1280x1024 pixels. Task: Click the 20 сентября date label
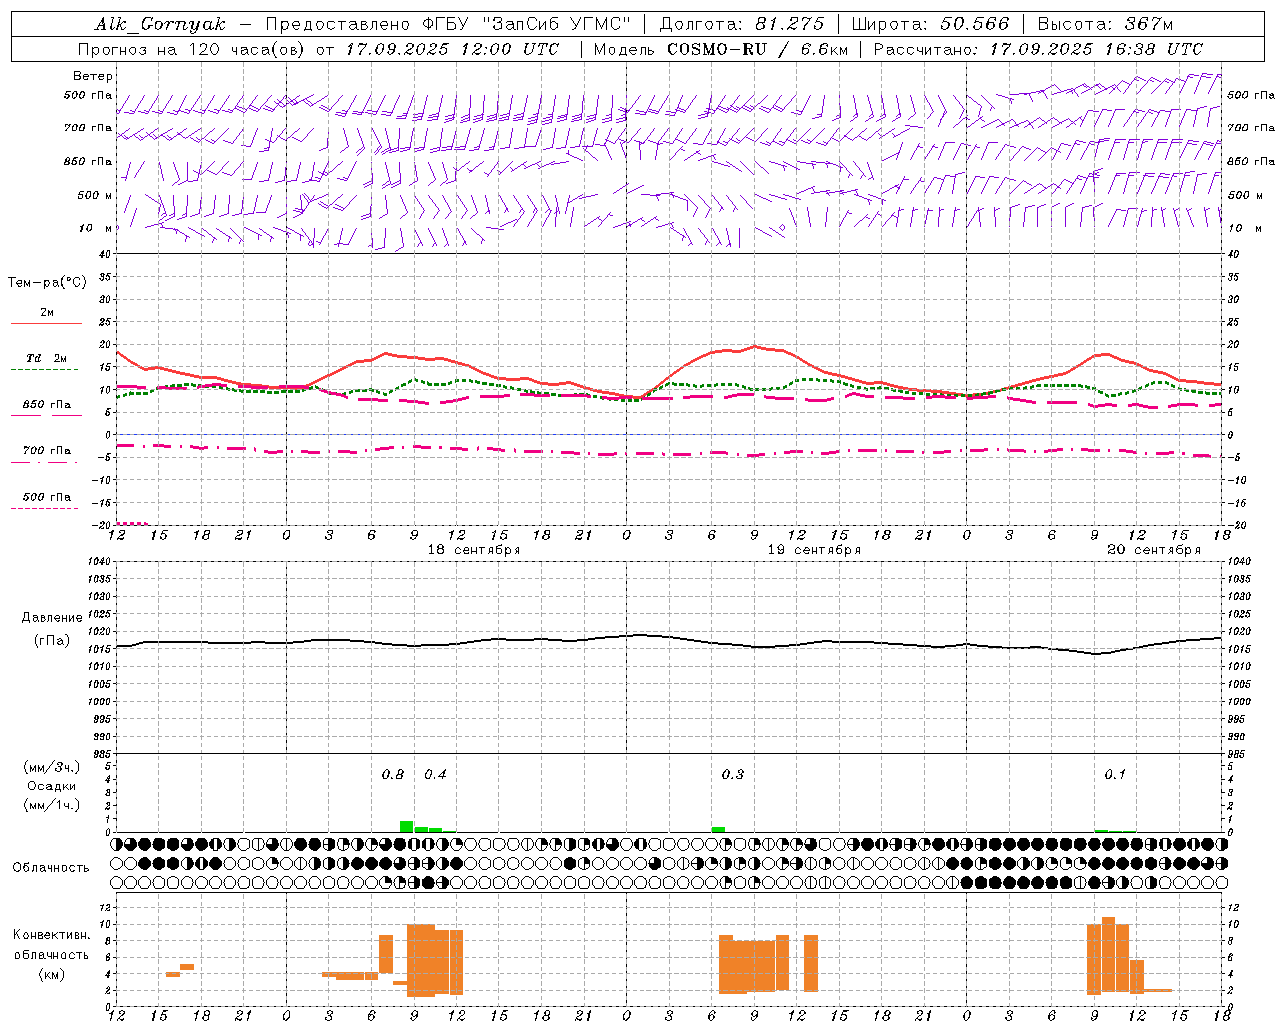[x=1154, y=550]
